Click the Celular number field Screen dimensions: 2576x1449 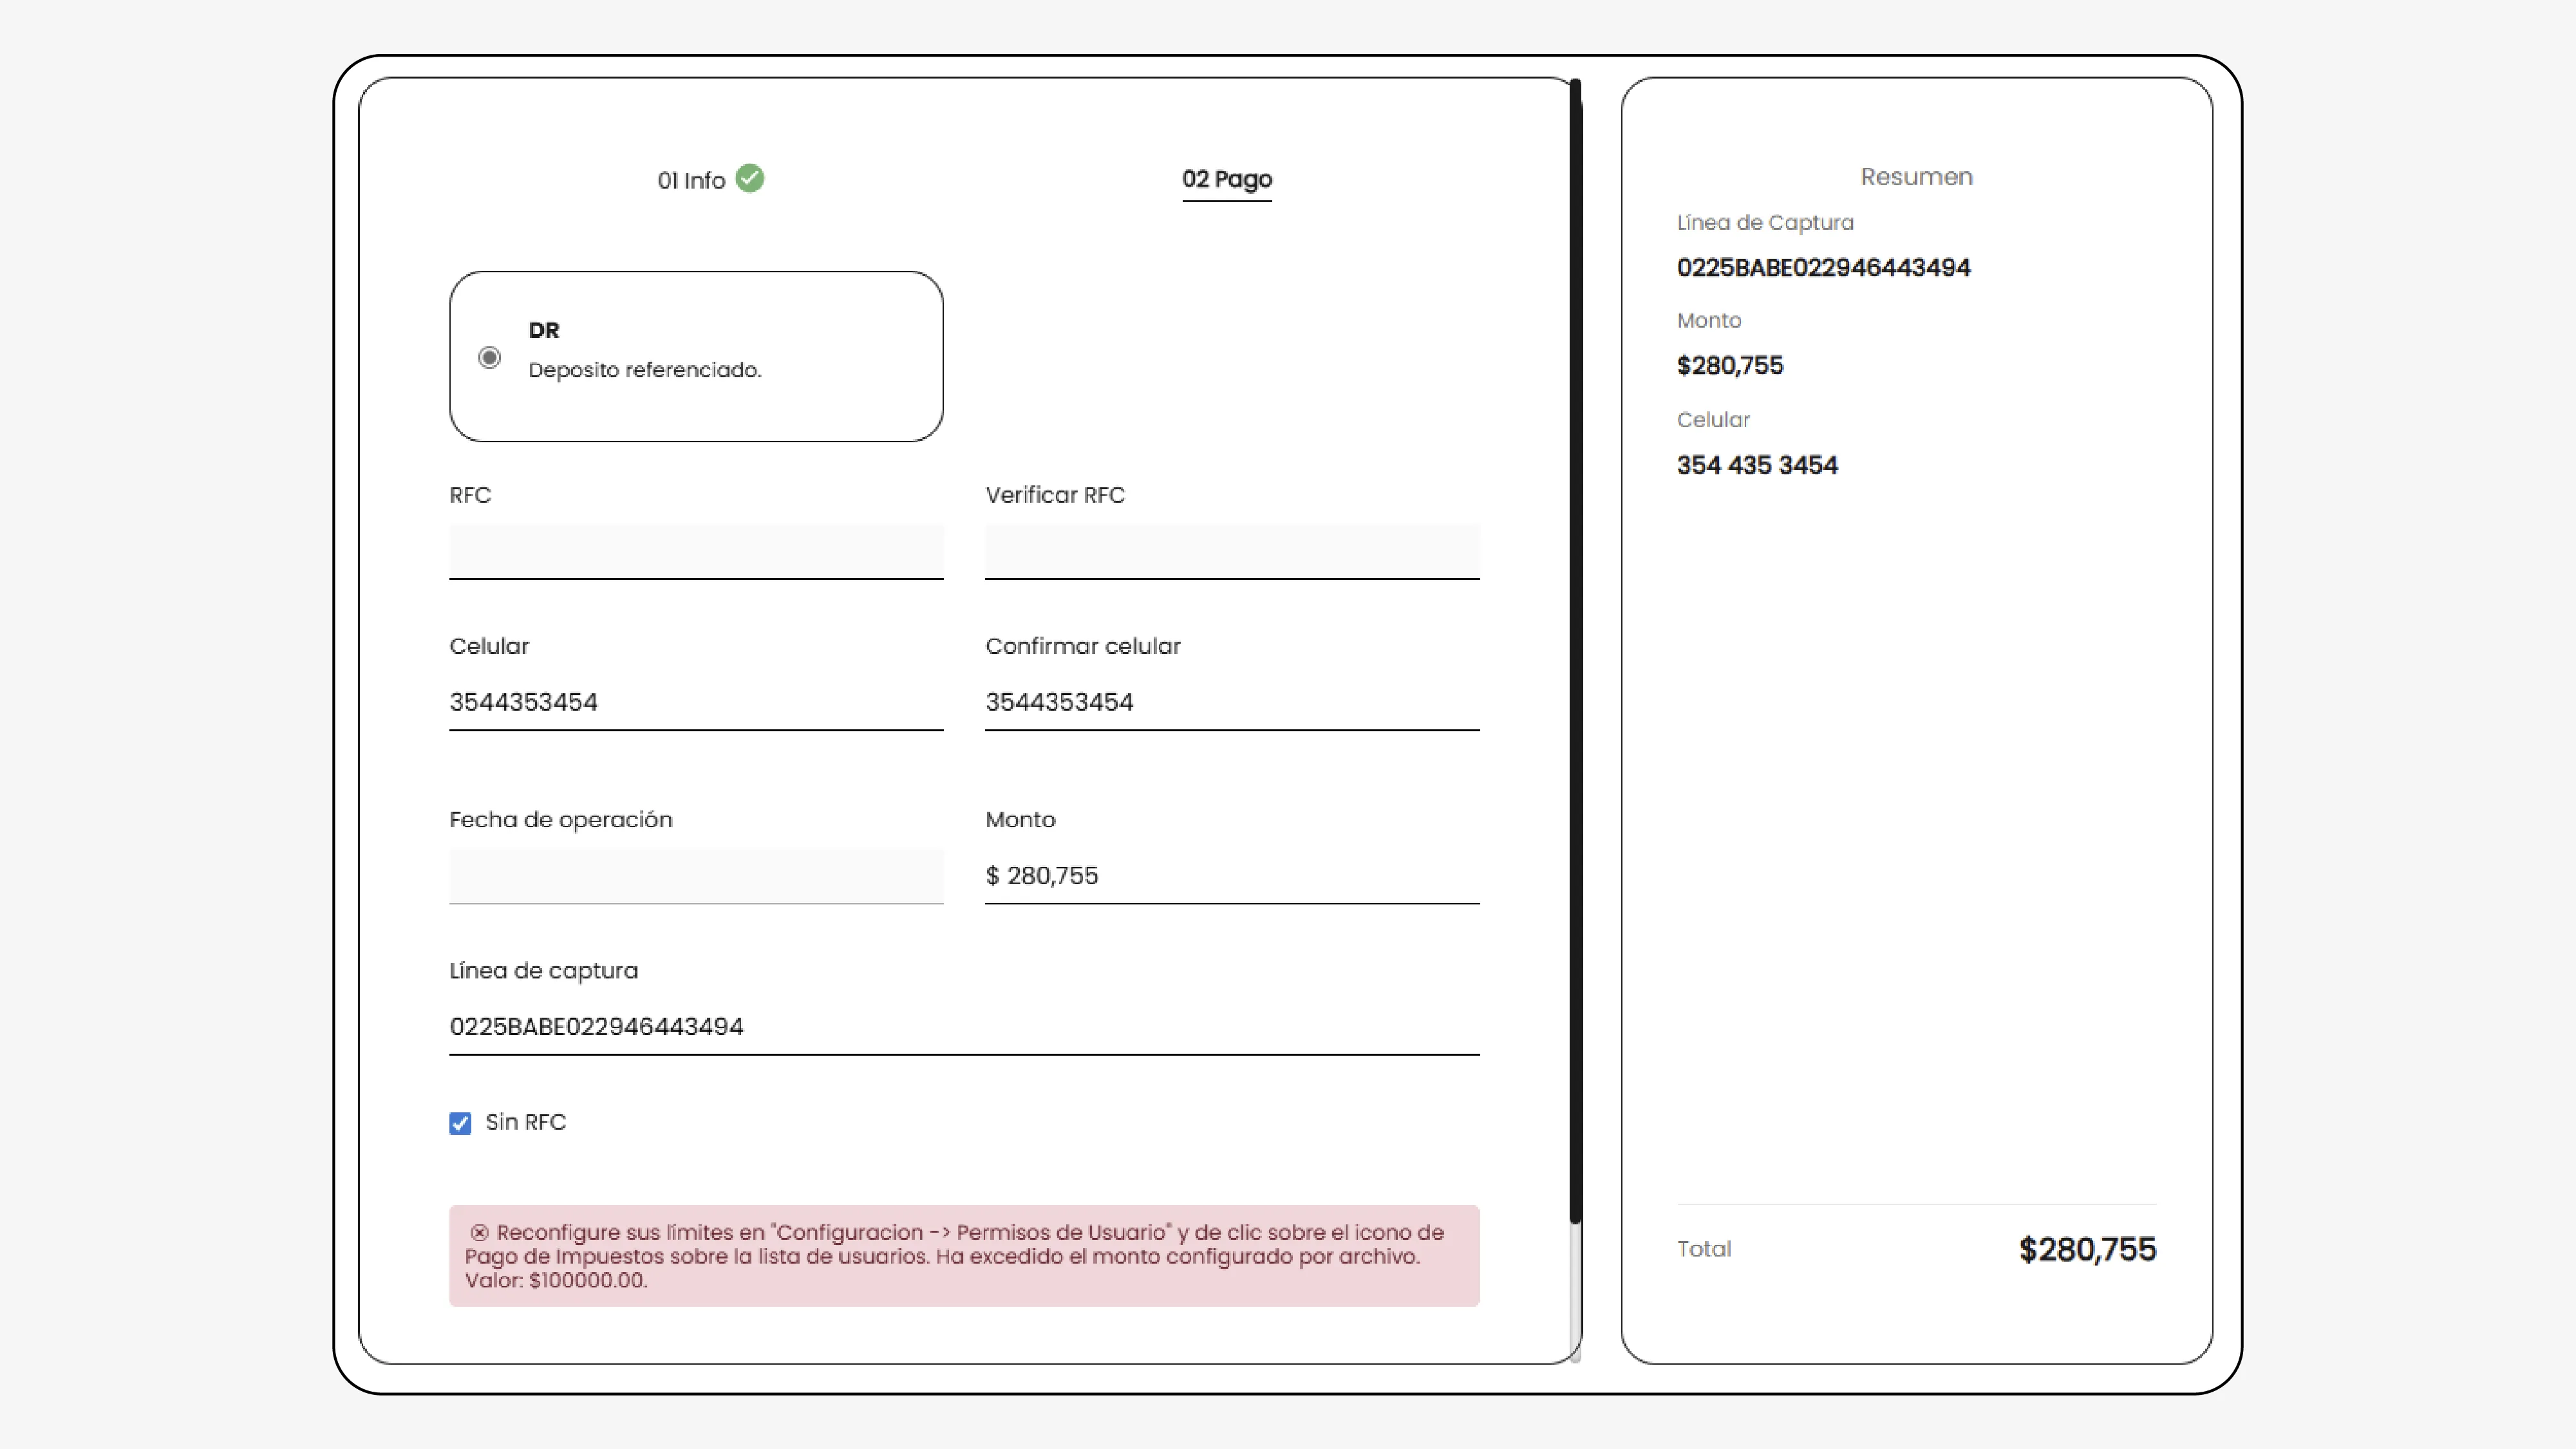696,702
